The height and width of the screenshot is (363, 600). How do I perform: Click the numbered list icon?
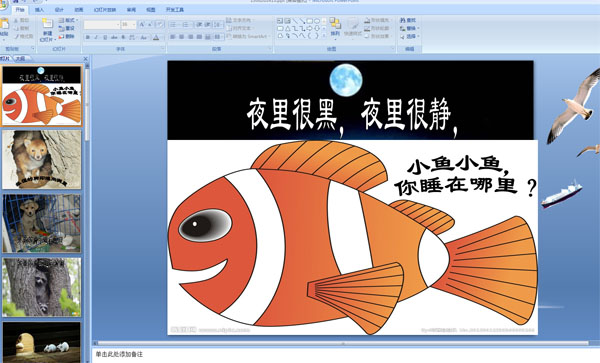[186, 24]
